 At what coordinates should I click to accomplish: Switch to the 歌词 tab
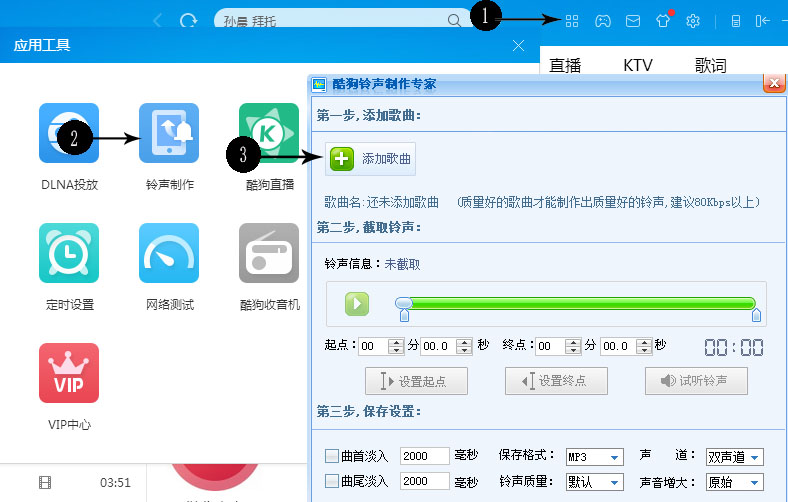(711, 65)
